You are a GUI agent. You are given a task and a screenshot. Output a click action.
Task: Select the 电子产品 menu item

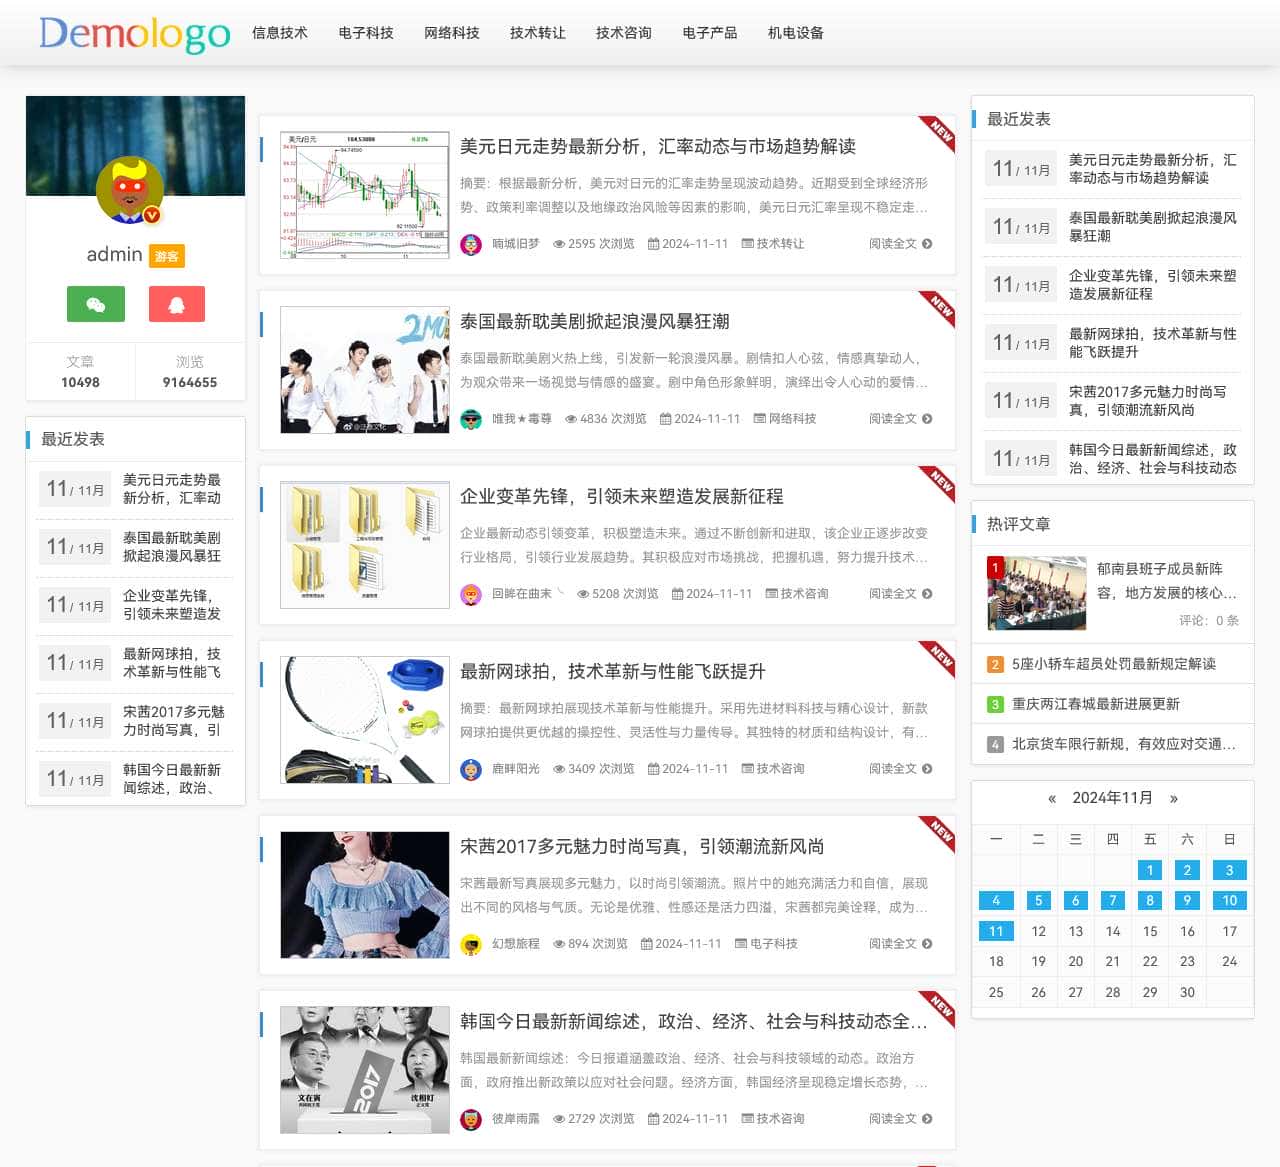coord(709,33)
